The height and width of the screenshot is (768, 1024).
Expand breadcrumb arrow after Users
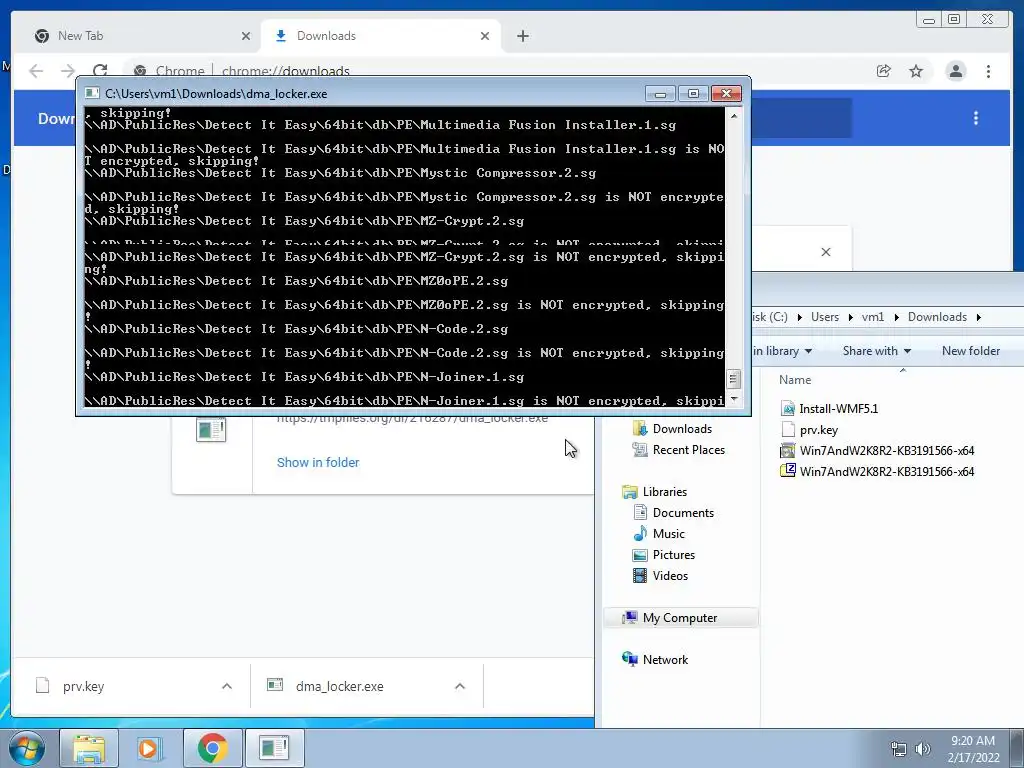[x=850, y=317]
